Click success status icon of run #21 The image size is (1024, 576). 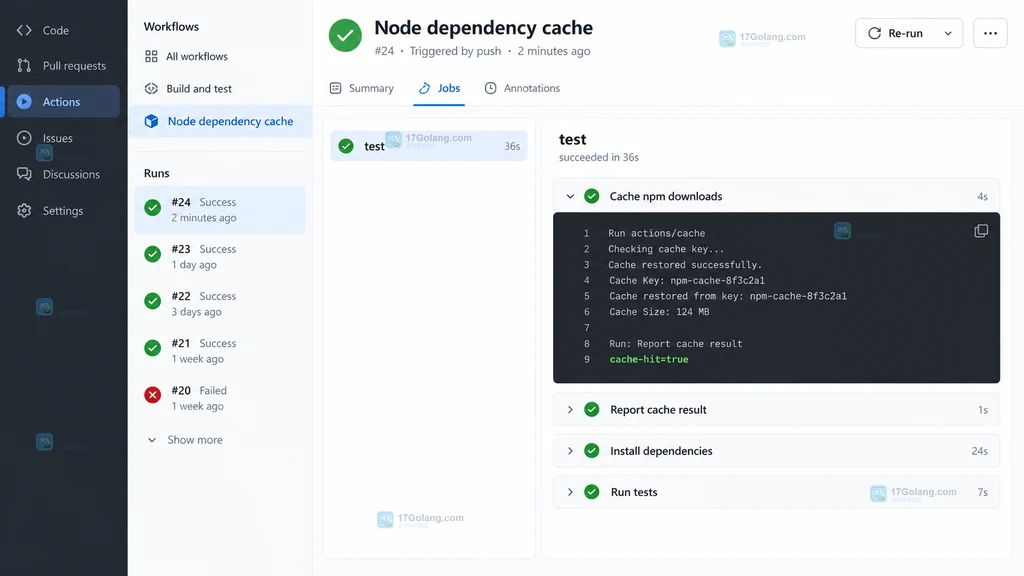153,348
